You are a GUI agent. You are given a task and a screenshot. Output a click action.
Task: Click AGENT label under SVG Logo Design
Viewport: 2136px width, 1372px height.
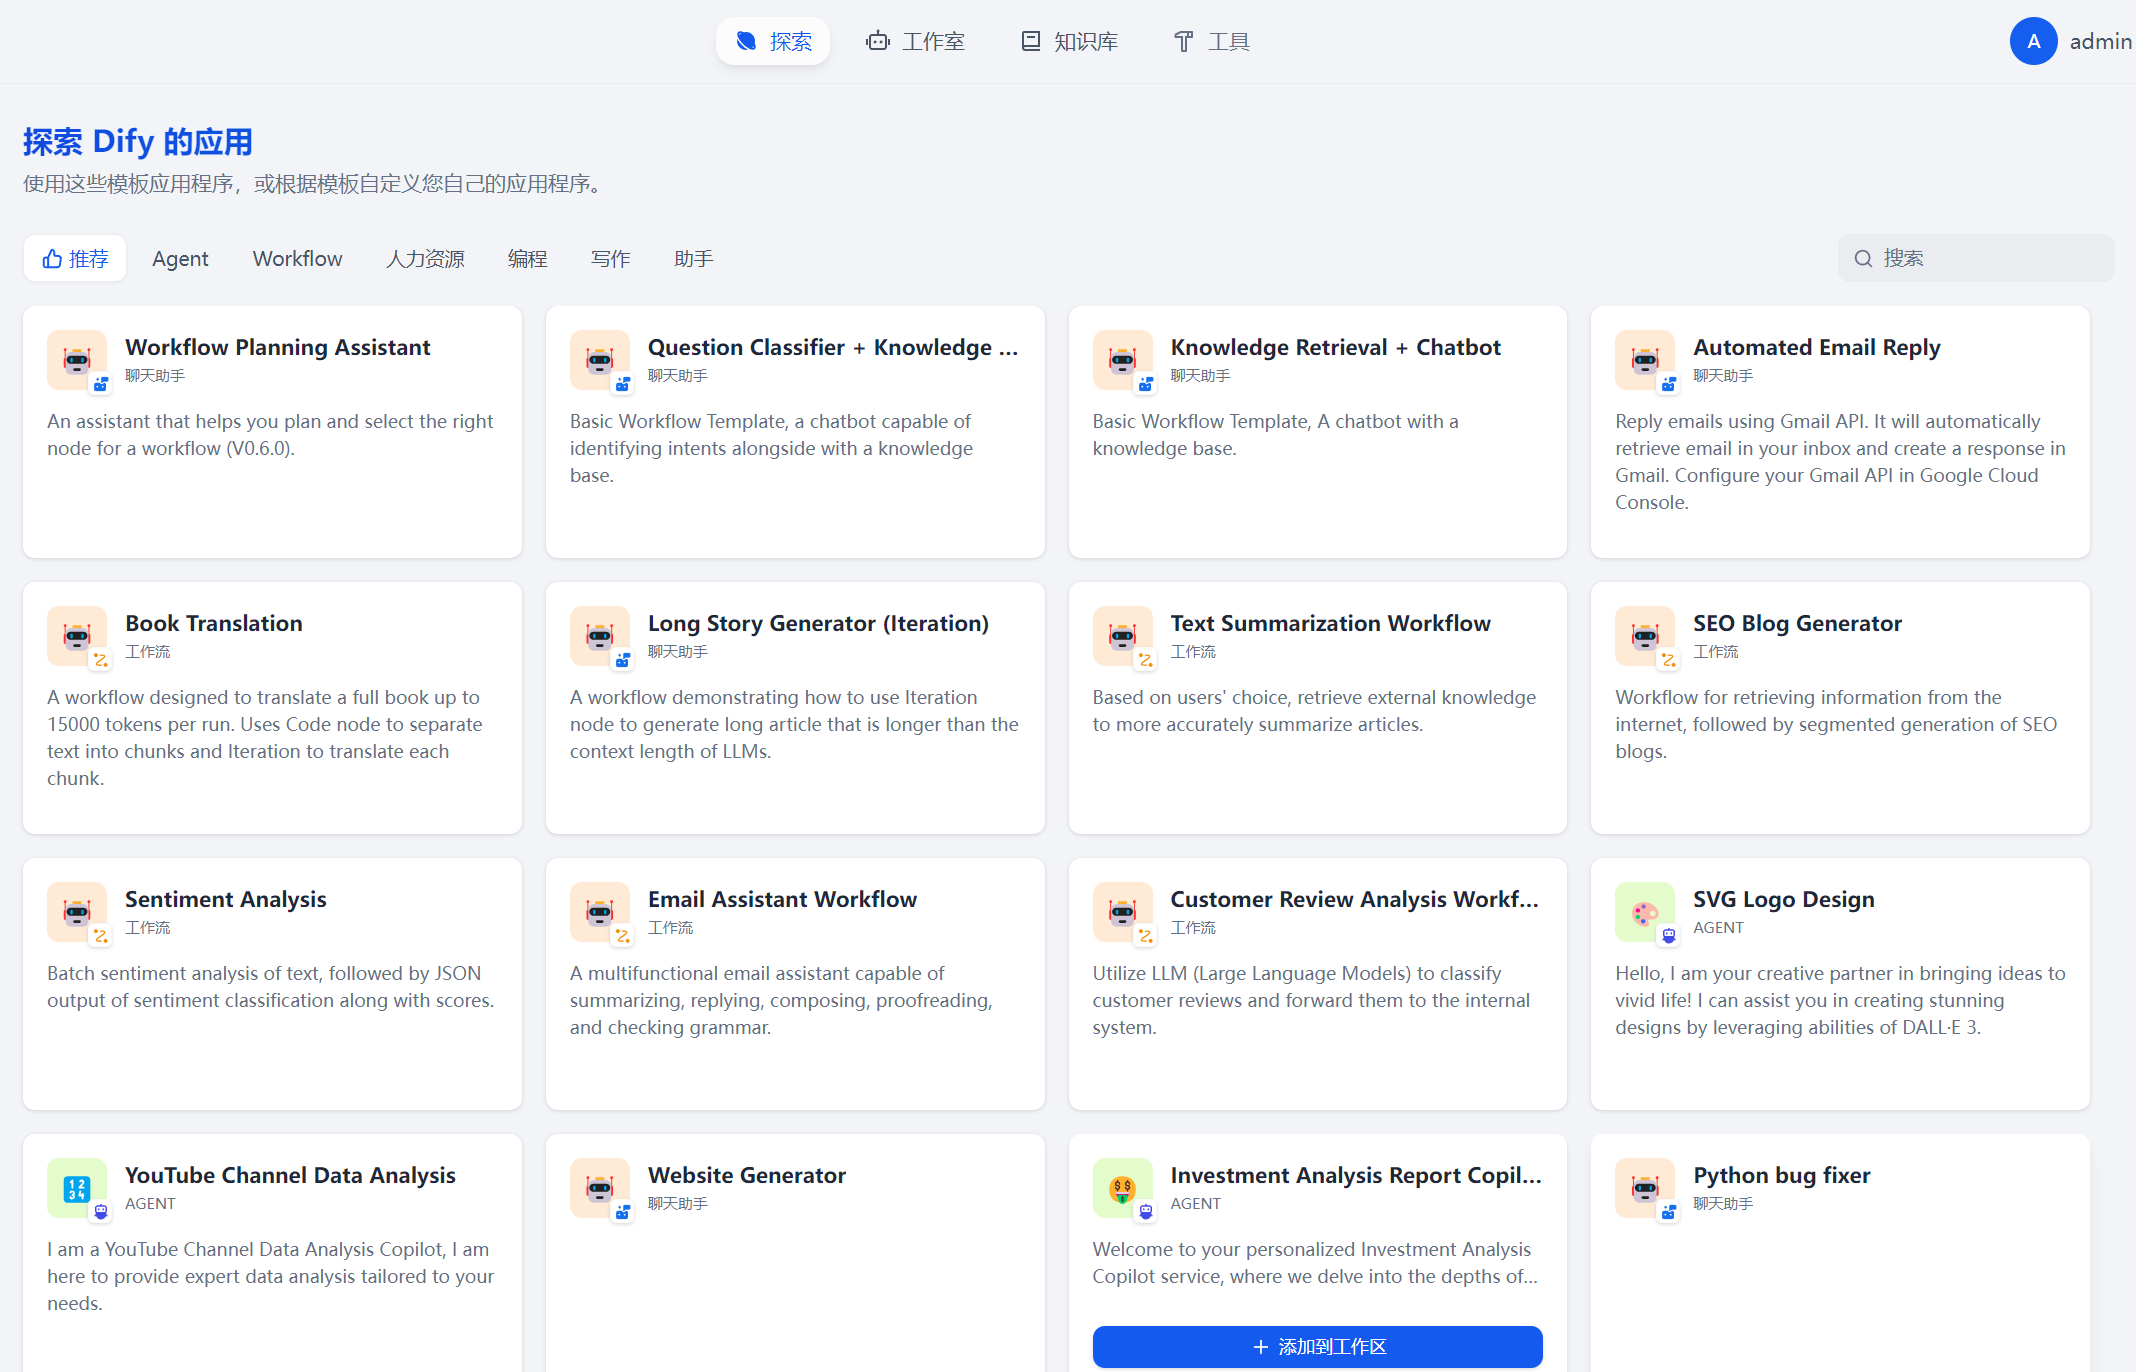coord(1718,927)
